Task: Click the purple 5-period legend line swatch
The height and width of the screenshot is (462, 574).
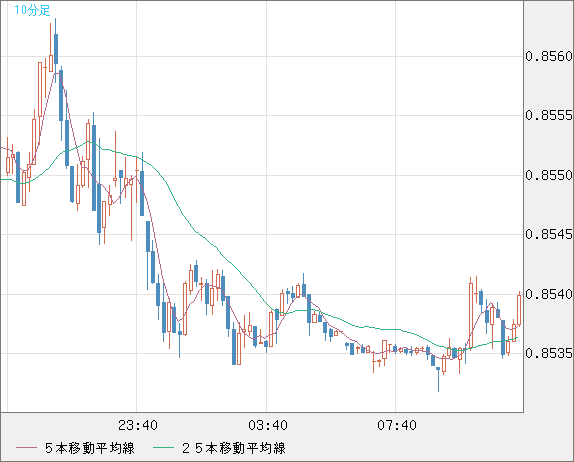Action: 26,448
